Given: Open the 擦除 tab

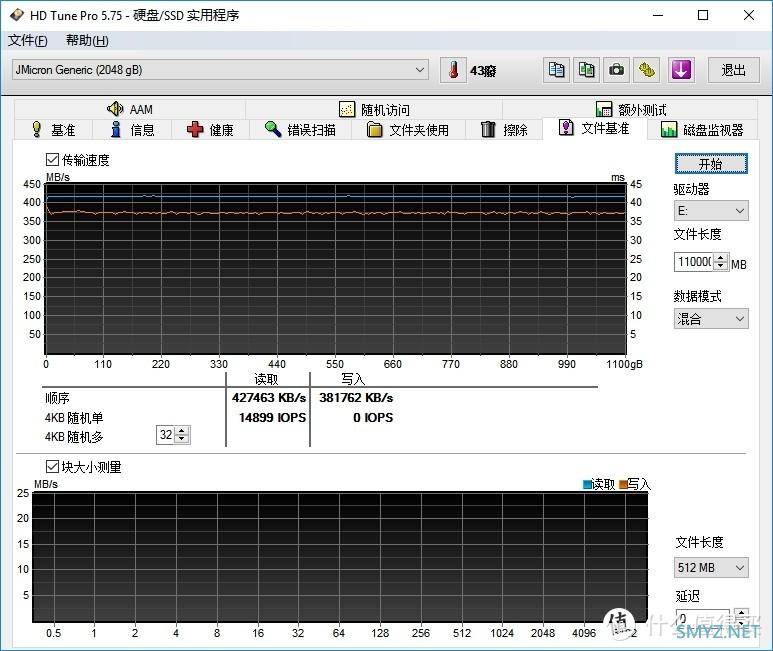Looking at the screenshot, I should [x=504, y=130].
